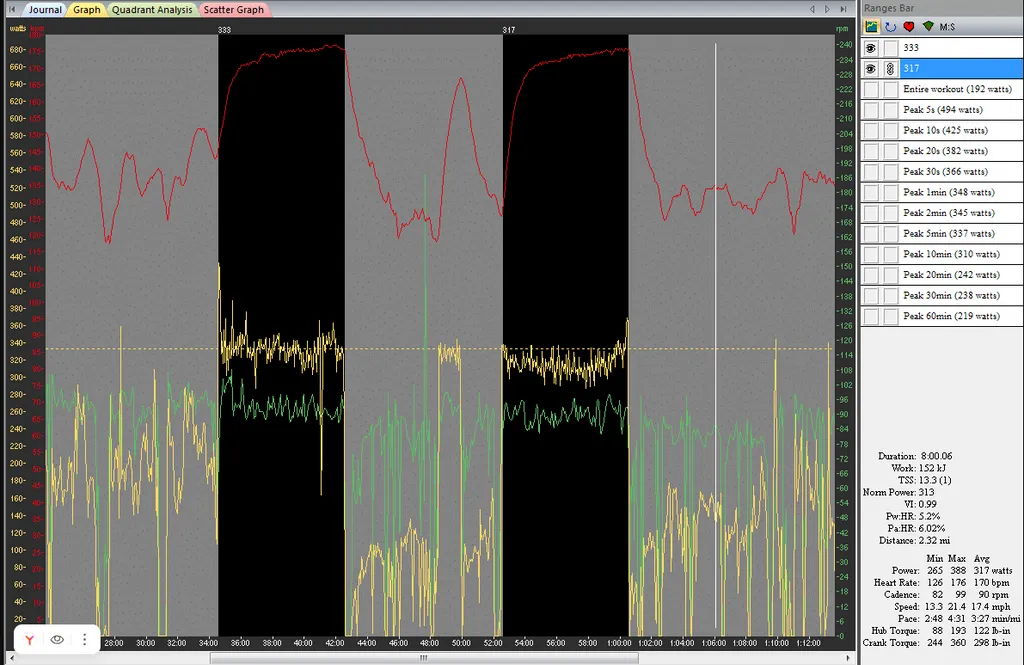Enable visibility box for Entire workout range
Screen dimensions: 1024x665
click(x=871, y=89)
